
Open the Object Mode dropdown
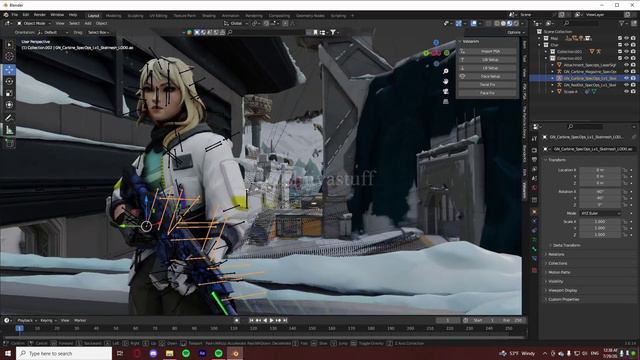(34, 23)
